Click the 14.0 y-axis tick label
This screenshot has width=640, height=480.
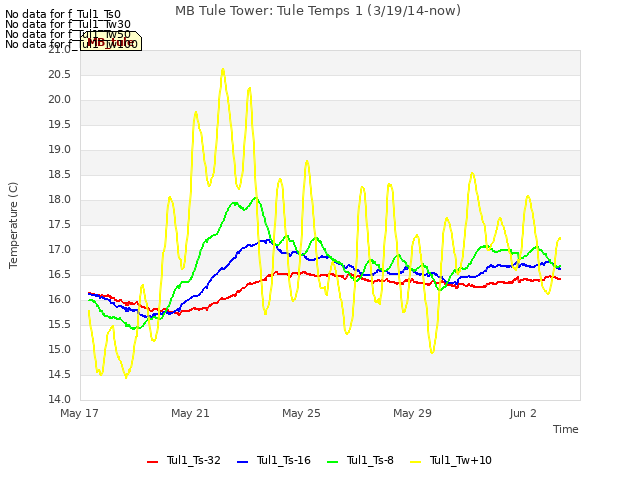(60, 400)
